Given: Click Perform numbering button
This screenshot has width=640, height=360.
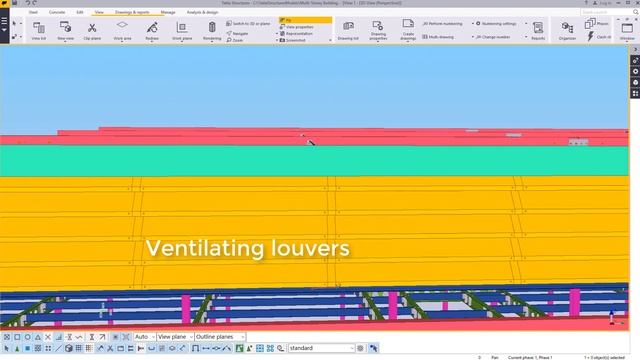Looking at the screenshot, I should pos(442,24).
